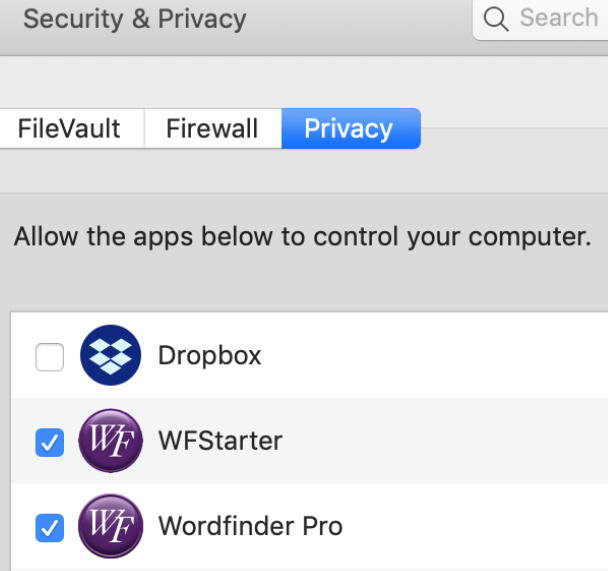Switch to the FileVault tab

tap(69, 128)
